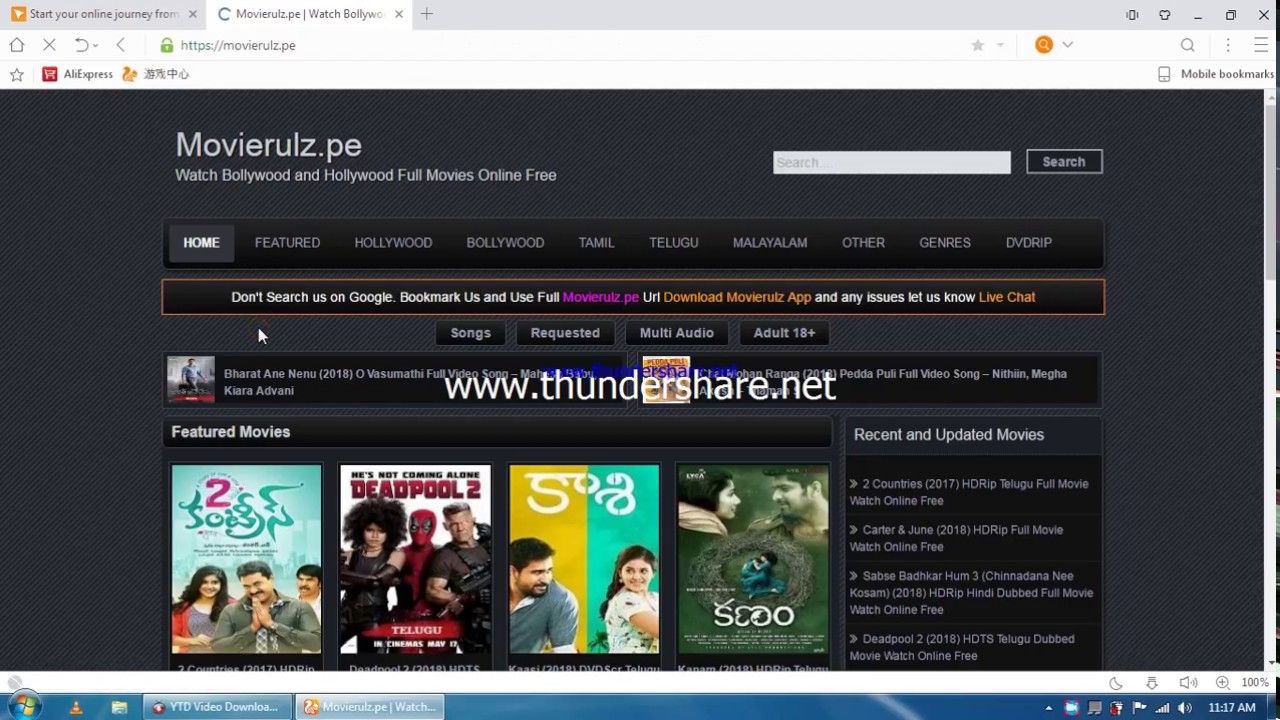Image resolution: width=1280 pixels, height=720 pixels.
Task: Click Download Movierulz App link
Action: (x=737, y=297)
